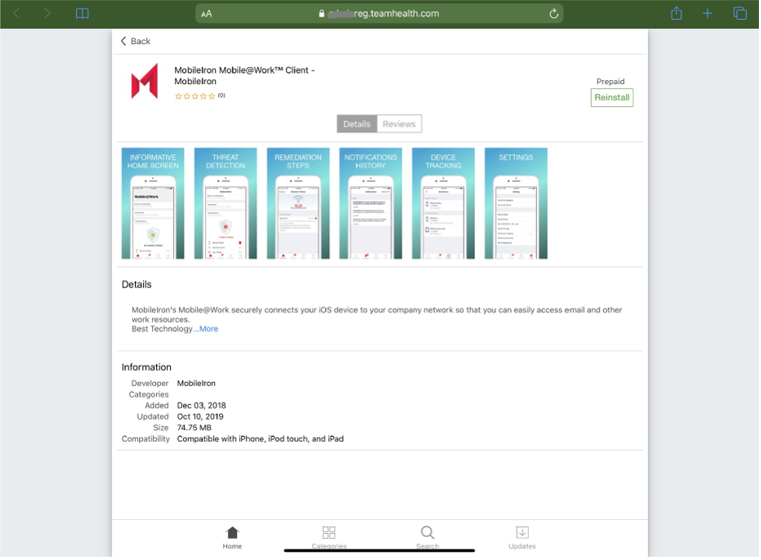
Task: Select the Details tab
Action: point(357,124)
